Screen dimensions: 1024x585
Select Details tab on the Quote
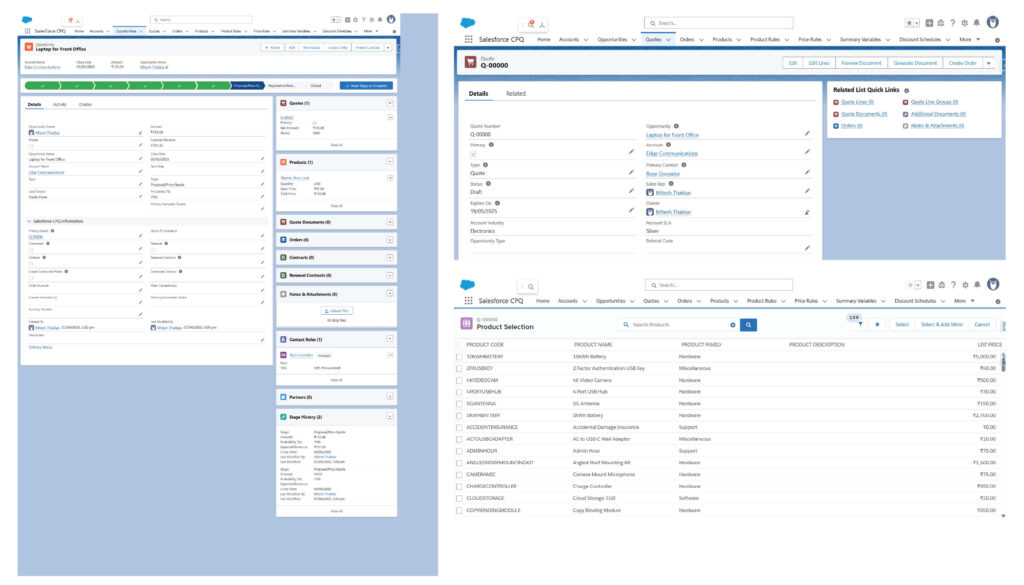coord(478,93)
